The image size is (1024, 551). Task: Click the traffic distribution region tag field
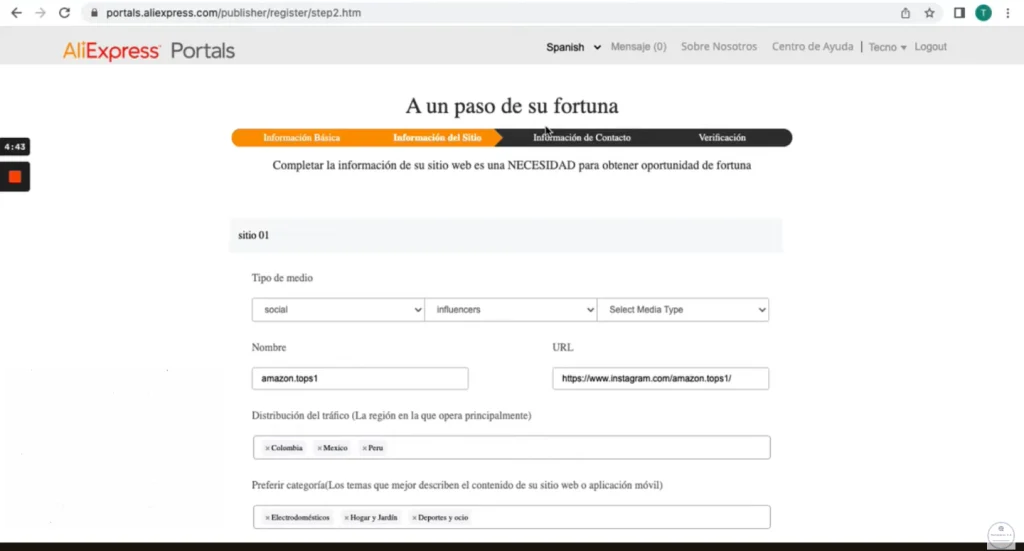(511, 448)
